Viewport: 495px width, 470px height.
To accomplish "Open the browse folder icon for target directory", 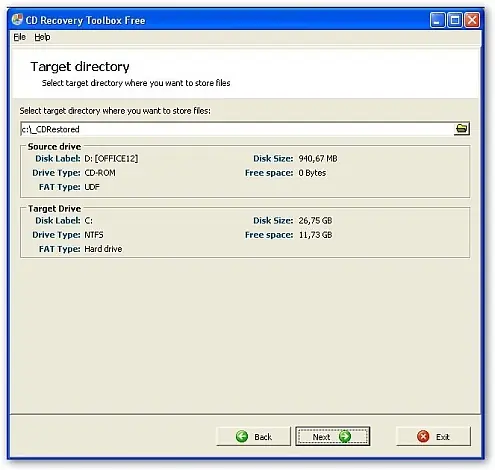I will tap(462, 129).
